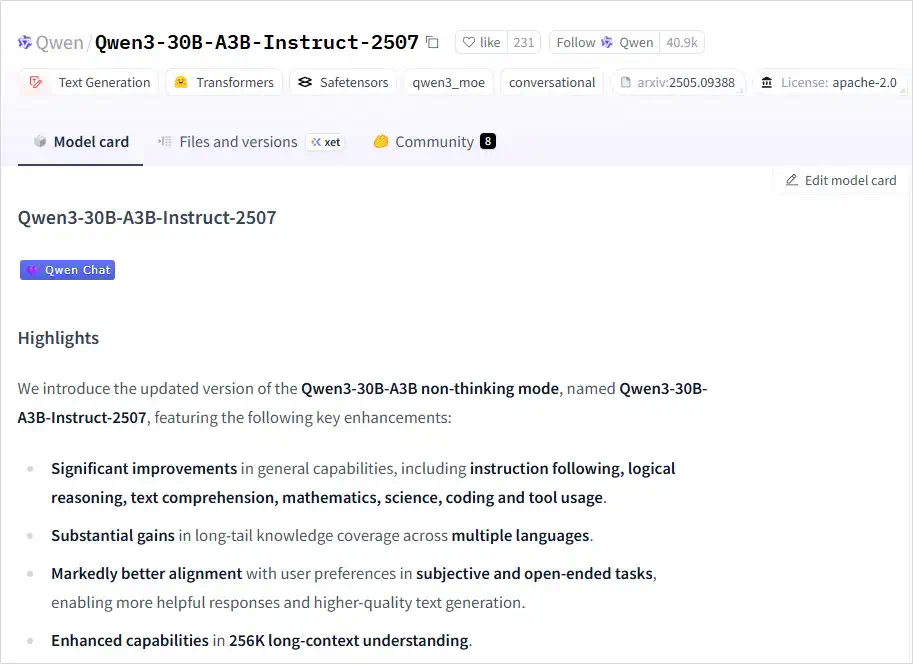Click the Transformers emoji icon

coord(181,82)
